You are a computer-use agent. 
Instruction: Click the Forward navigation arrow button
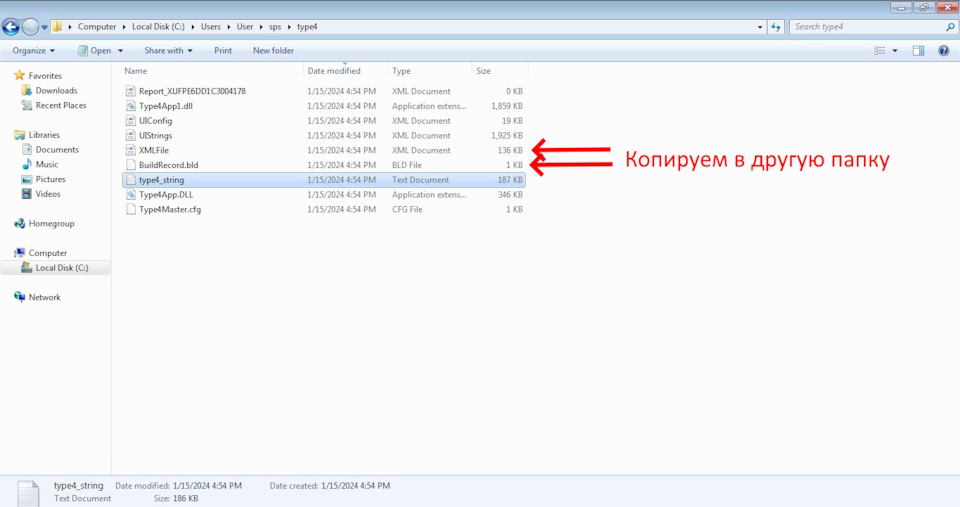[30, 27]
